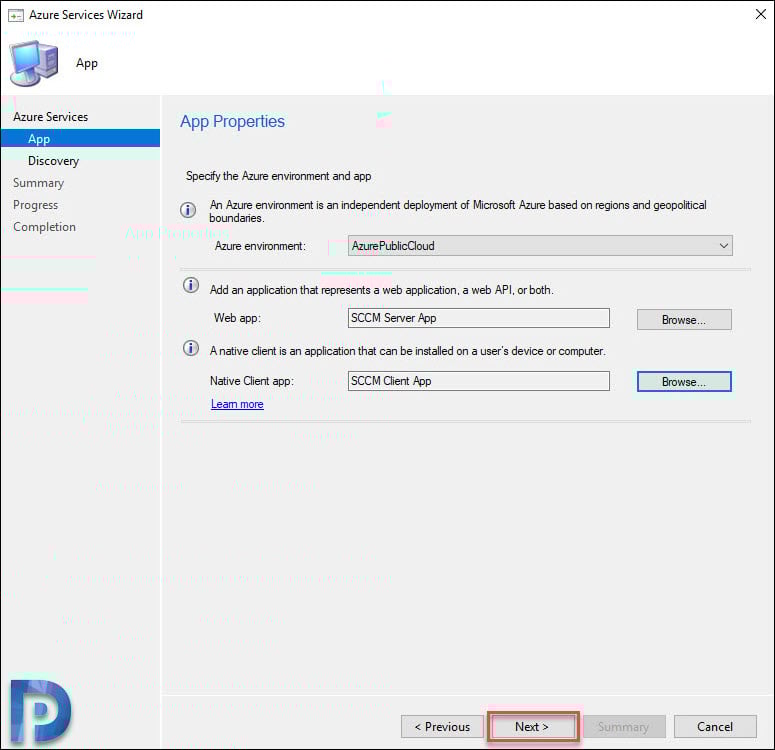Image resolution: width=775 pixels, height=750 pixels.
Task: Click the info icon beside native client description
Action: coord(191,349)
